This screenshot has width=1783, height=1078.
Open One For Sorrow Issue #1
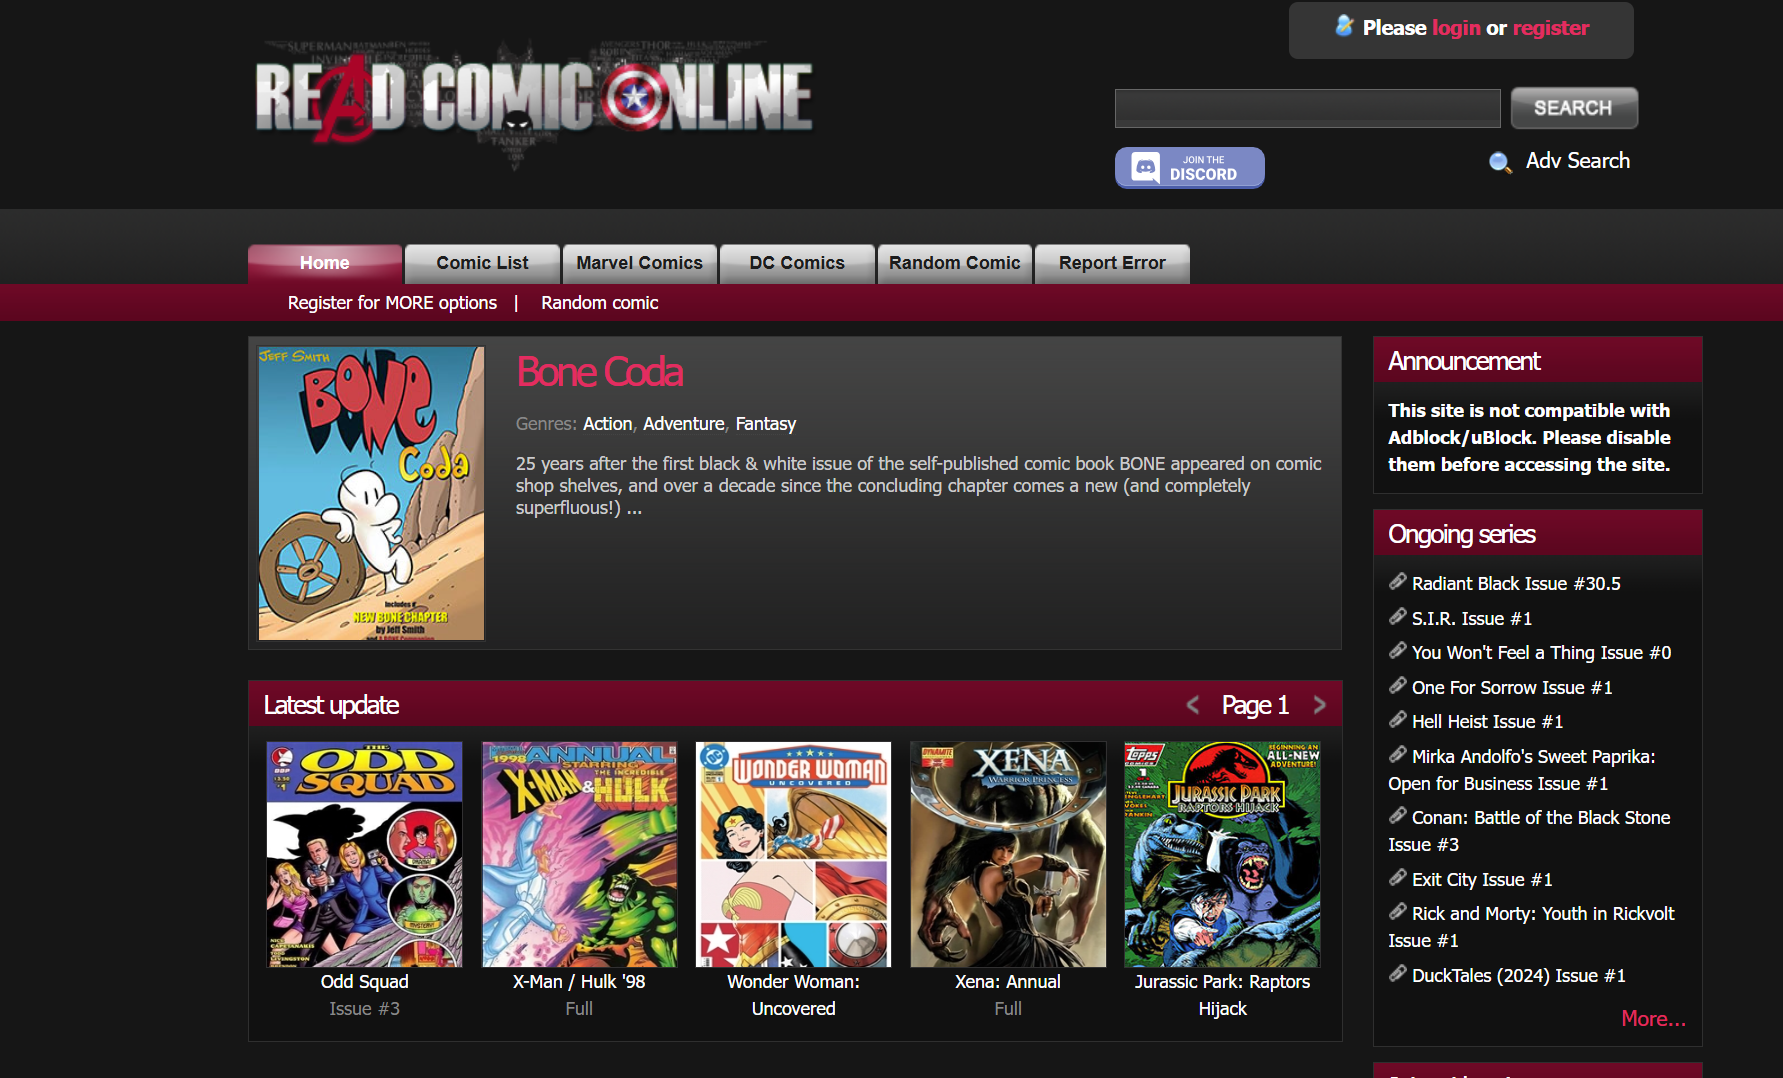1512,688
